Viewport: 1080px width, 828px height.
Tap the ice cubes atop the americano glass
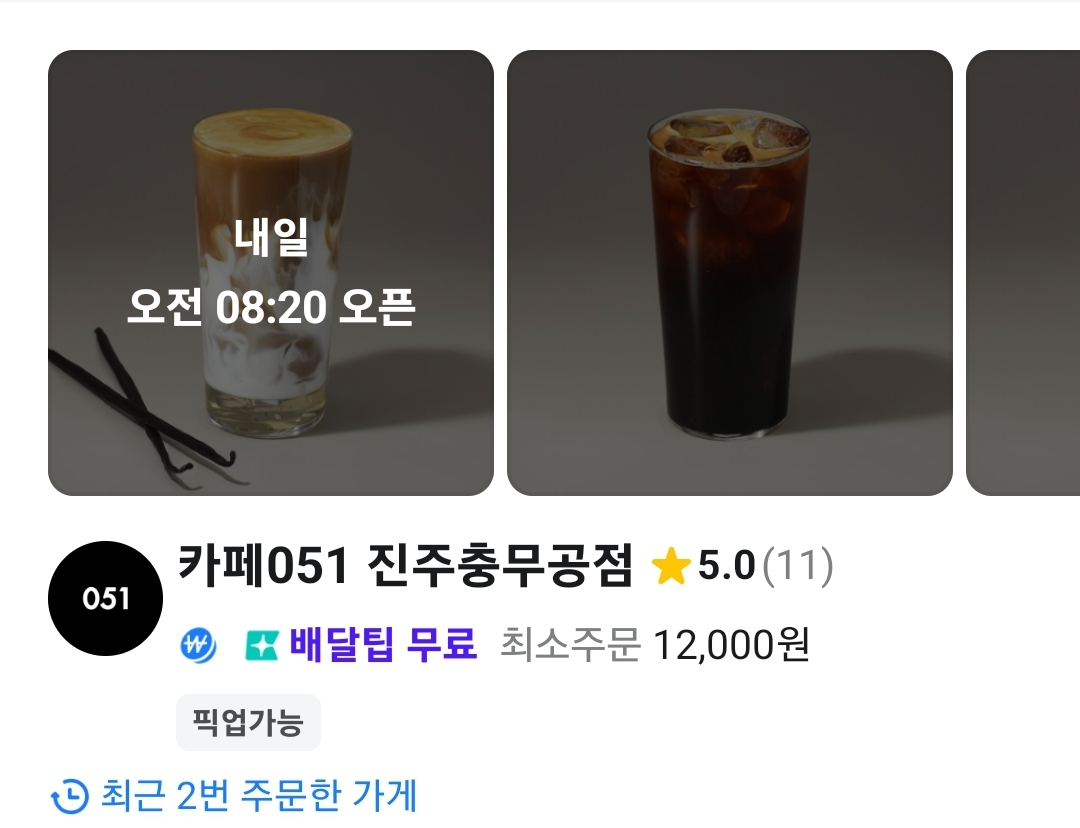pyautogui.click(x=729, y=139)
